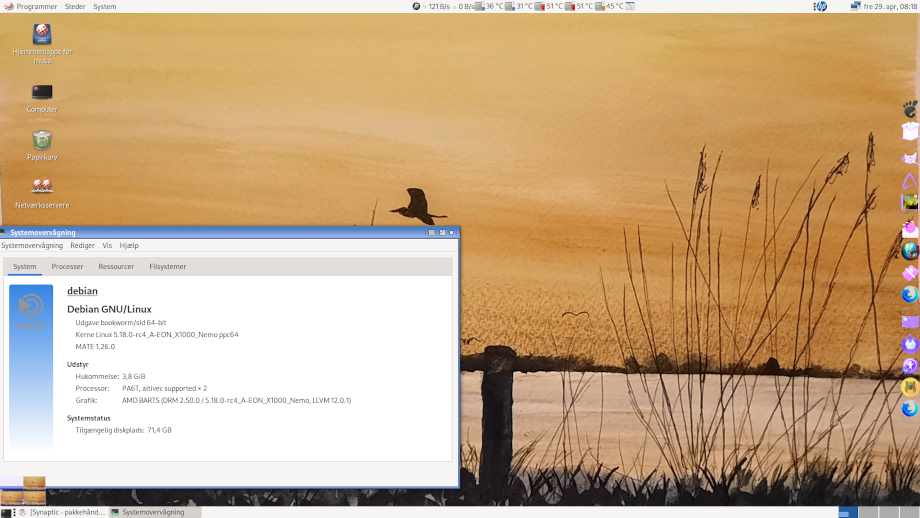
Task: Open the Computer desktop icon
Action: [x=42, y=93]
